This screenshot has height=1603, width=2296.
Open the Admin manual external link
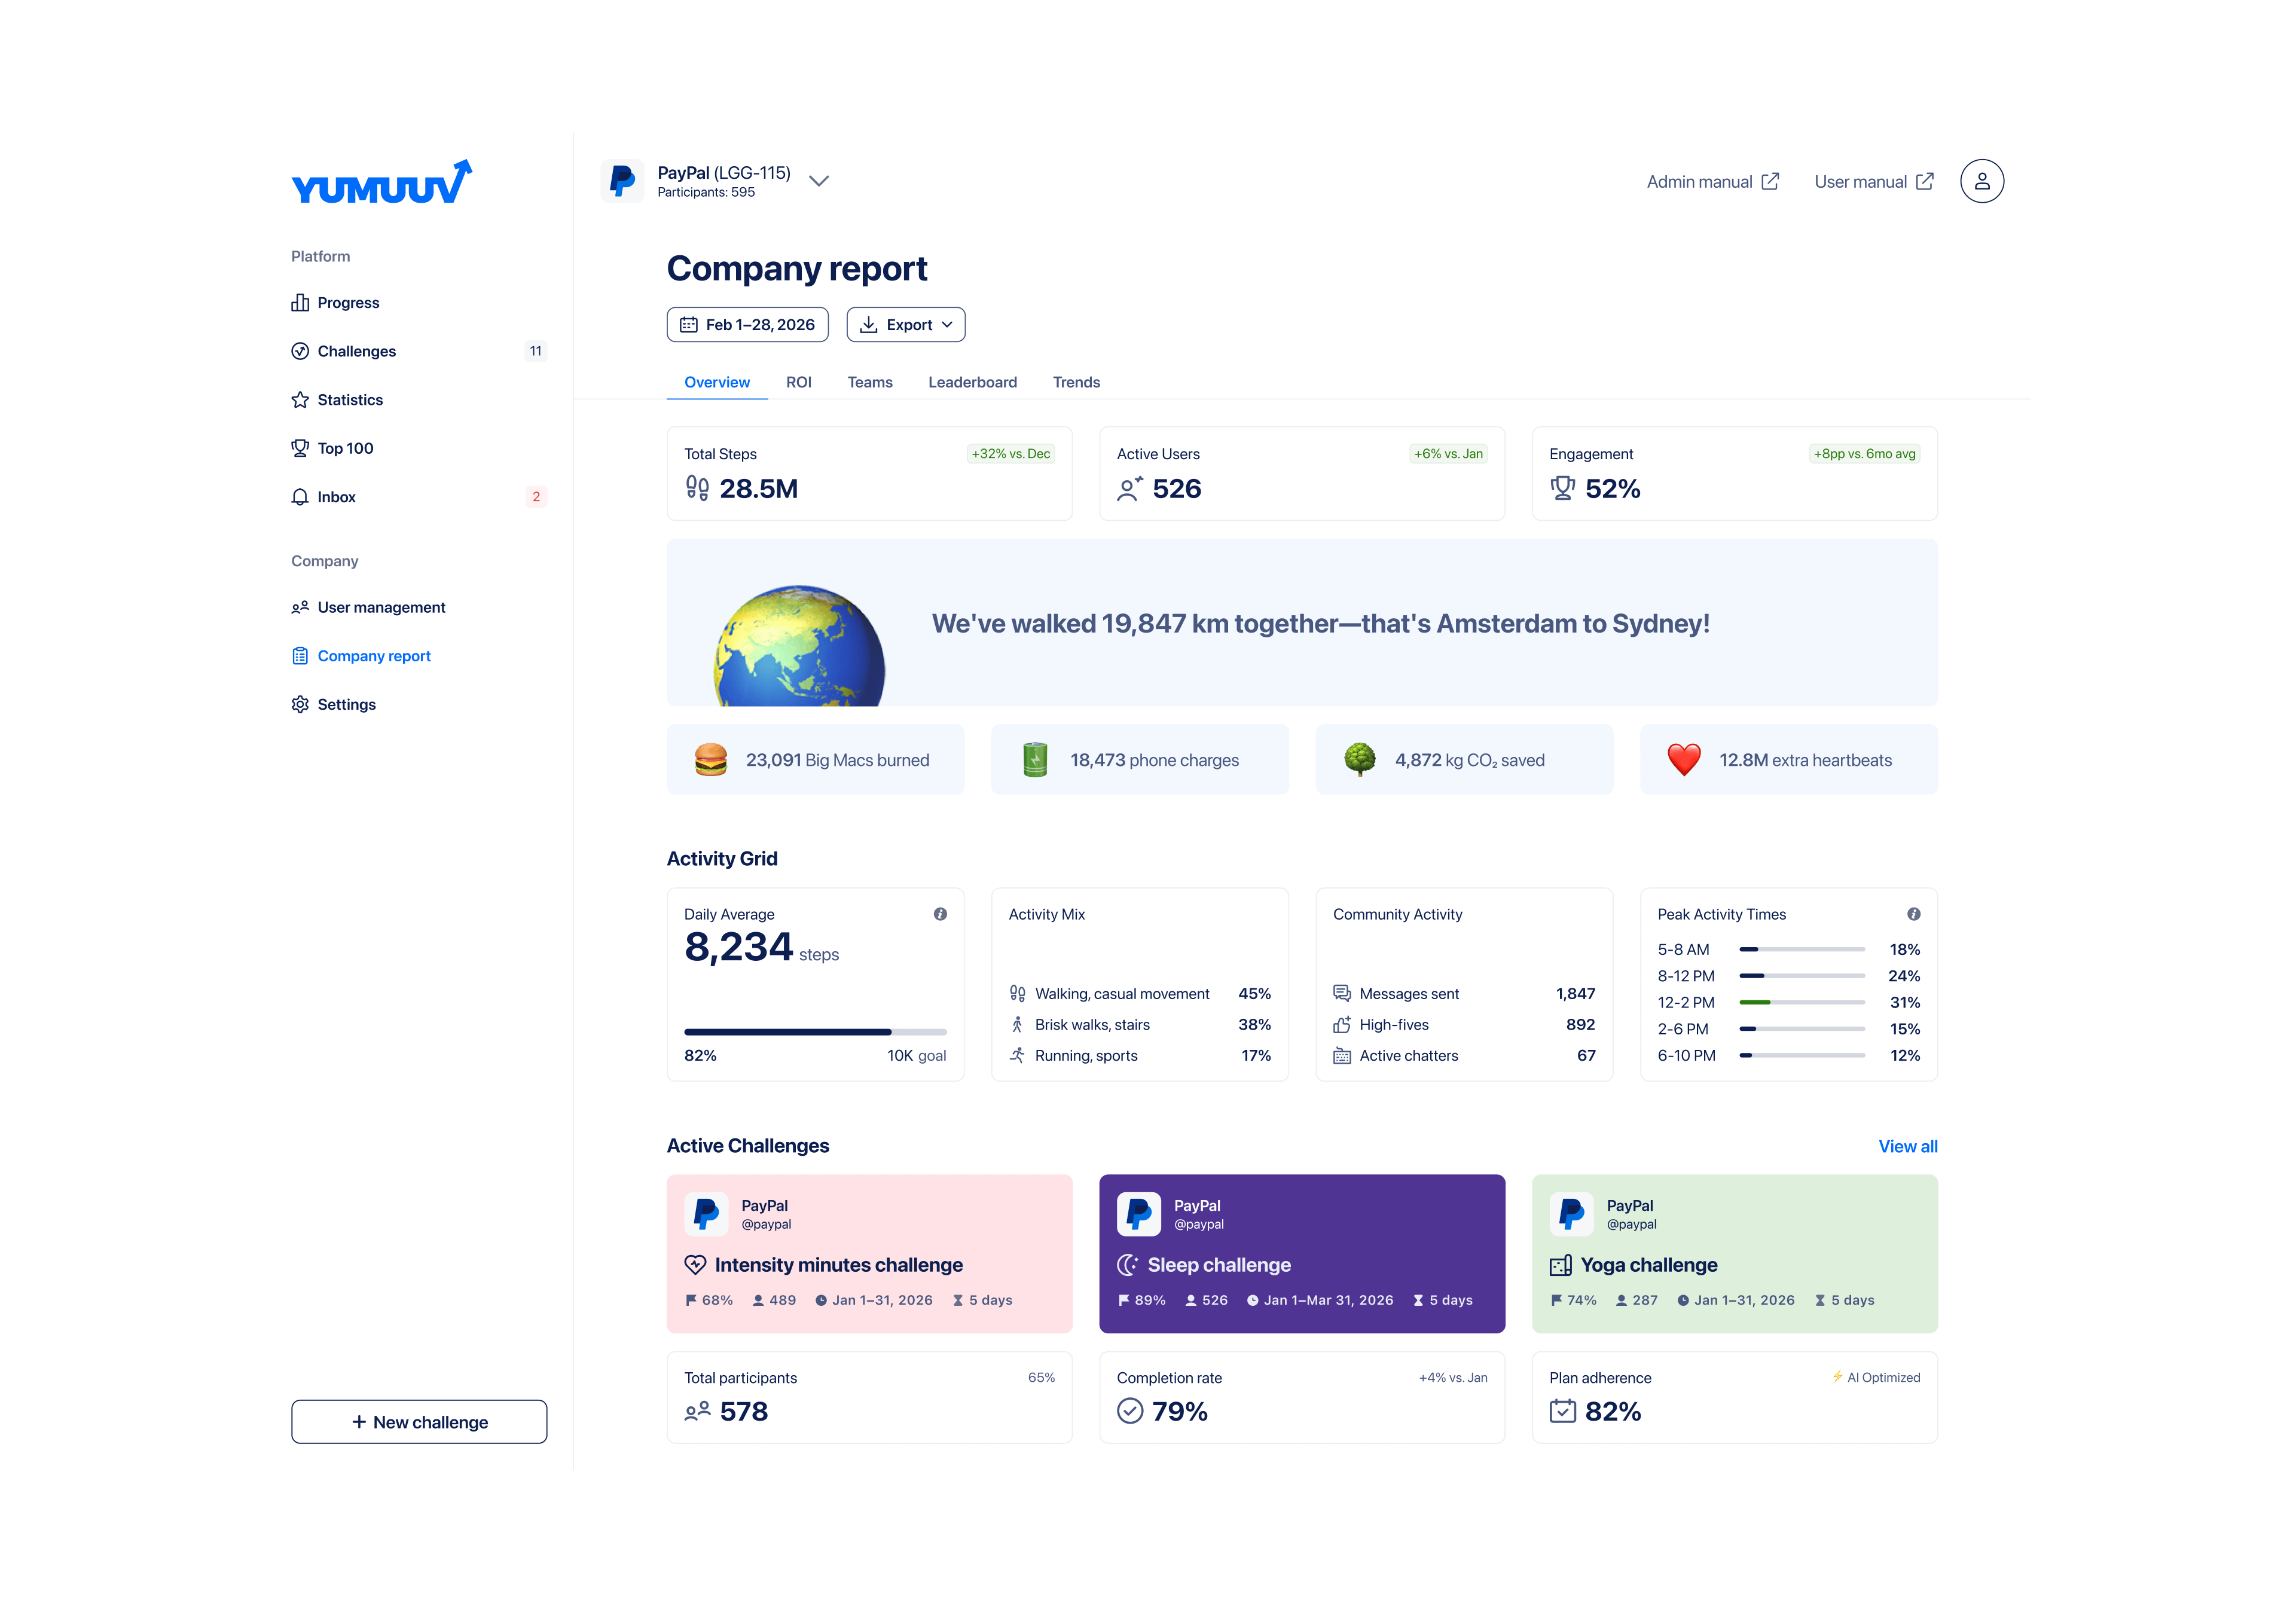[x=1712, y=182]
